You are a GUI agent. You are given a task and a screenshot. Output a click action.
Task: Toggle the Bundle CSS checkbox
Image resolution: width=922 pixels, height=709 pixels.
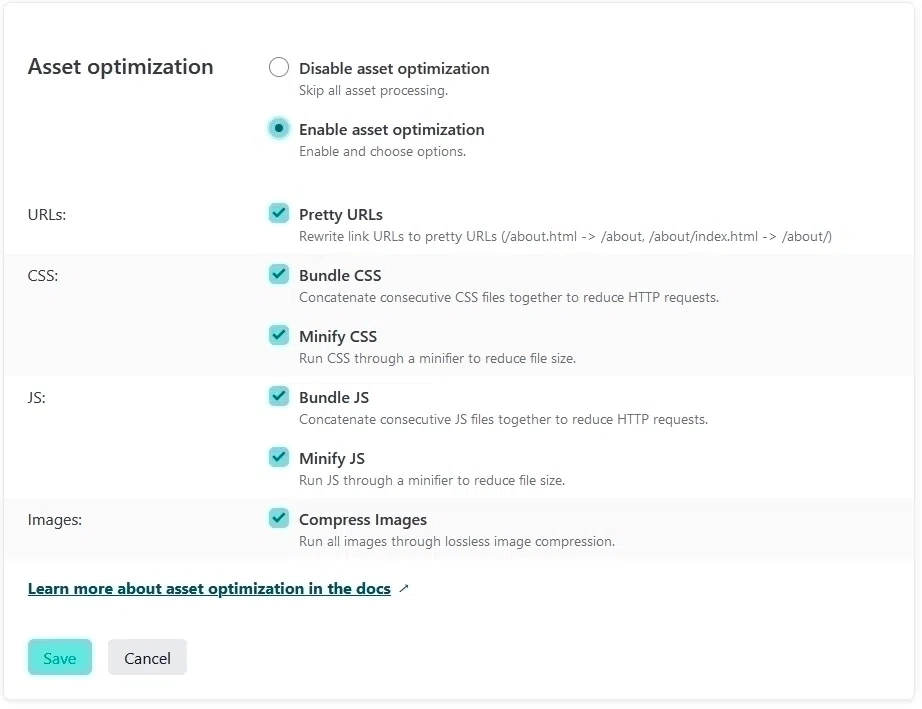(279, 274)
